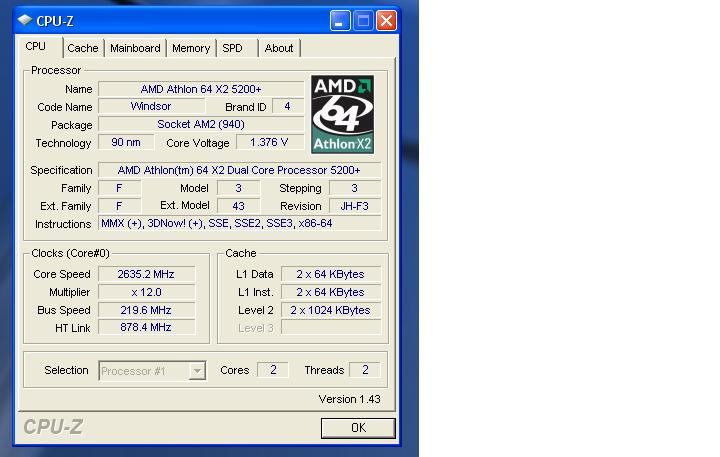
Task: Click the OK button
Action: (x=358, y=428)
